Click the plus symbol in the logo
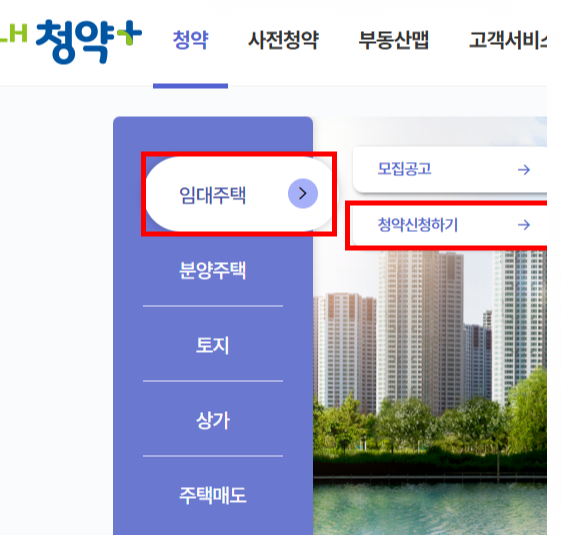This screenshot has height=535, width=562. [x=129, y=33]
